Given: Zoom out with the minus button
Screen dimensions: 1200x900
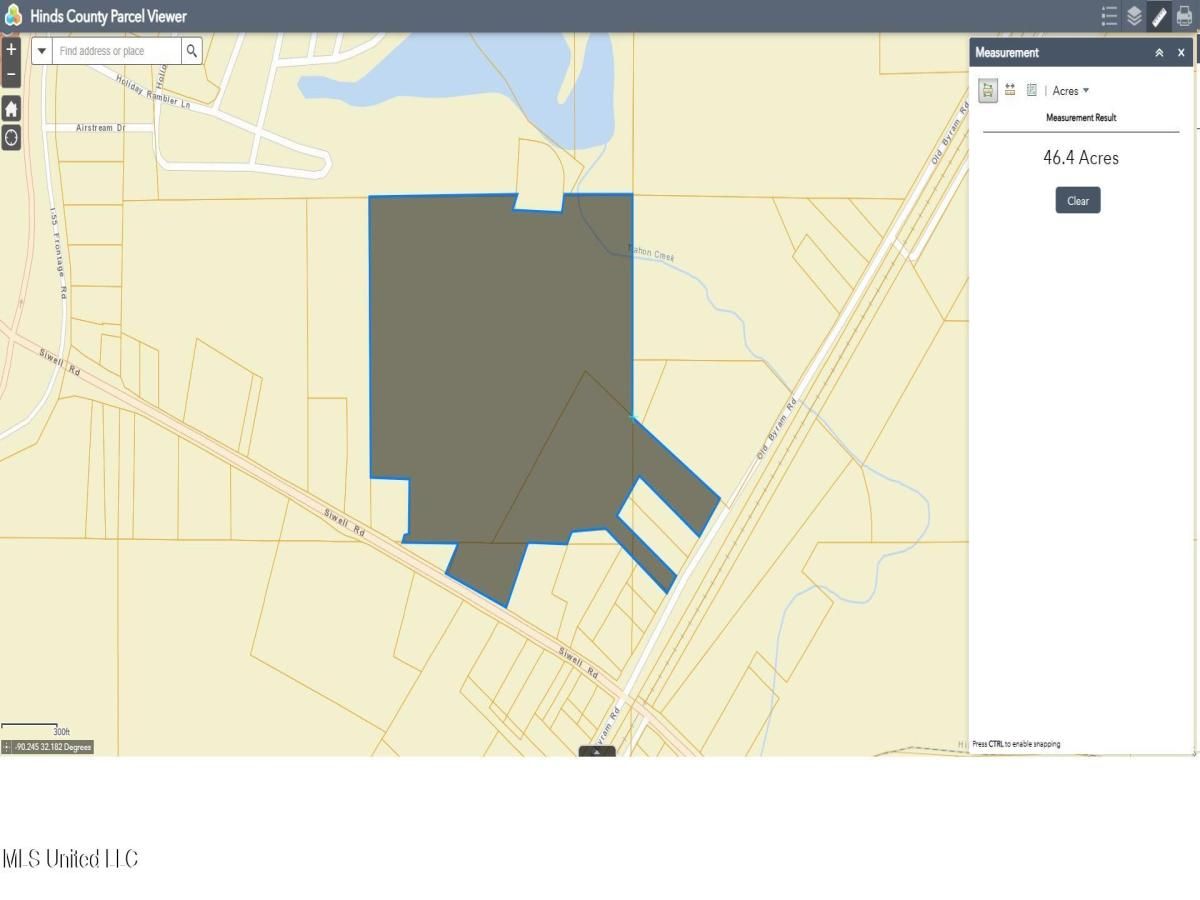Looking at the screenshot, I should [x=11, y=74].
